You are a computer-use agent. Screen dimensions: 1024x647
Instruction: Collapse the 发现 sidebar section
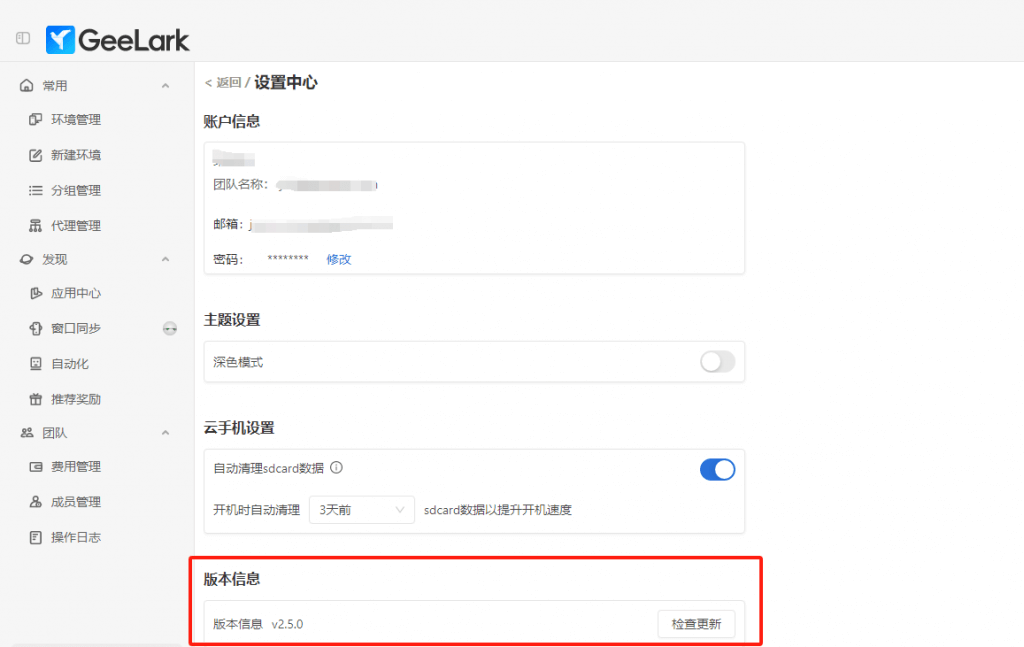coord(165,260)
